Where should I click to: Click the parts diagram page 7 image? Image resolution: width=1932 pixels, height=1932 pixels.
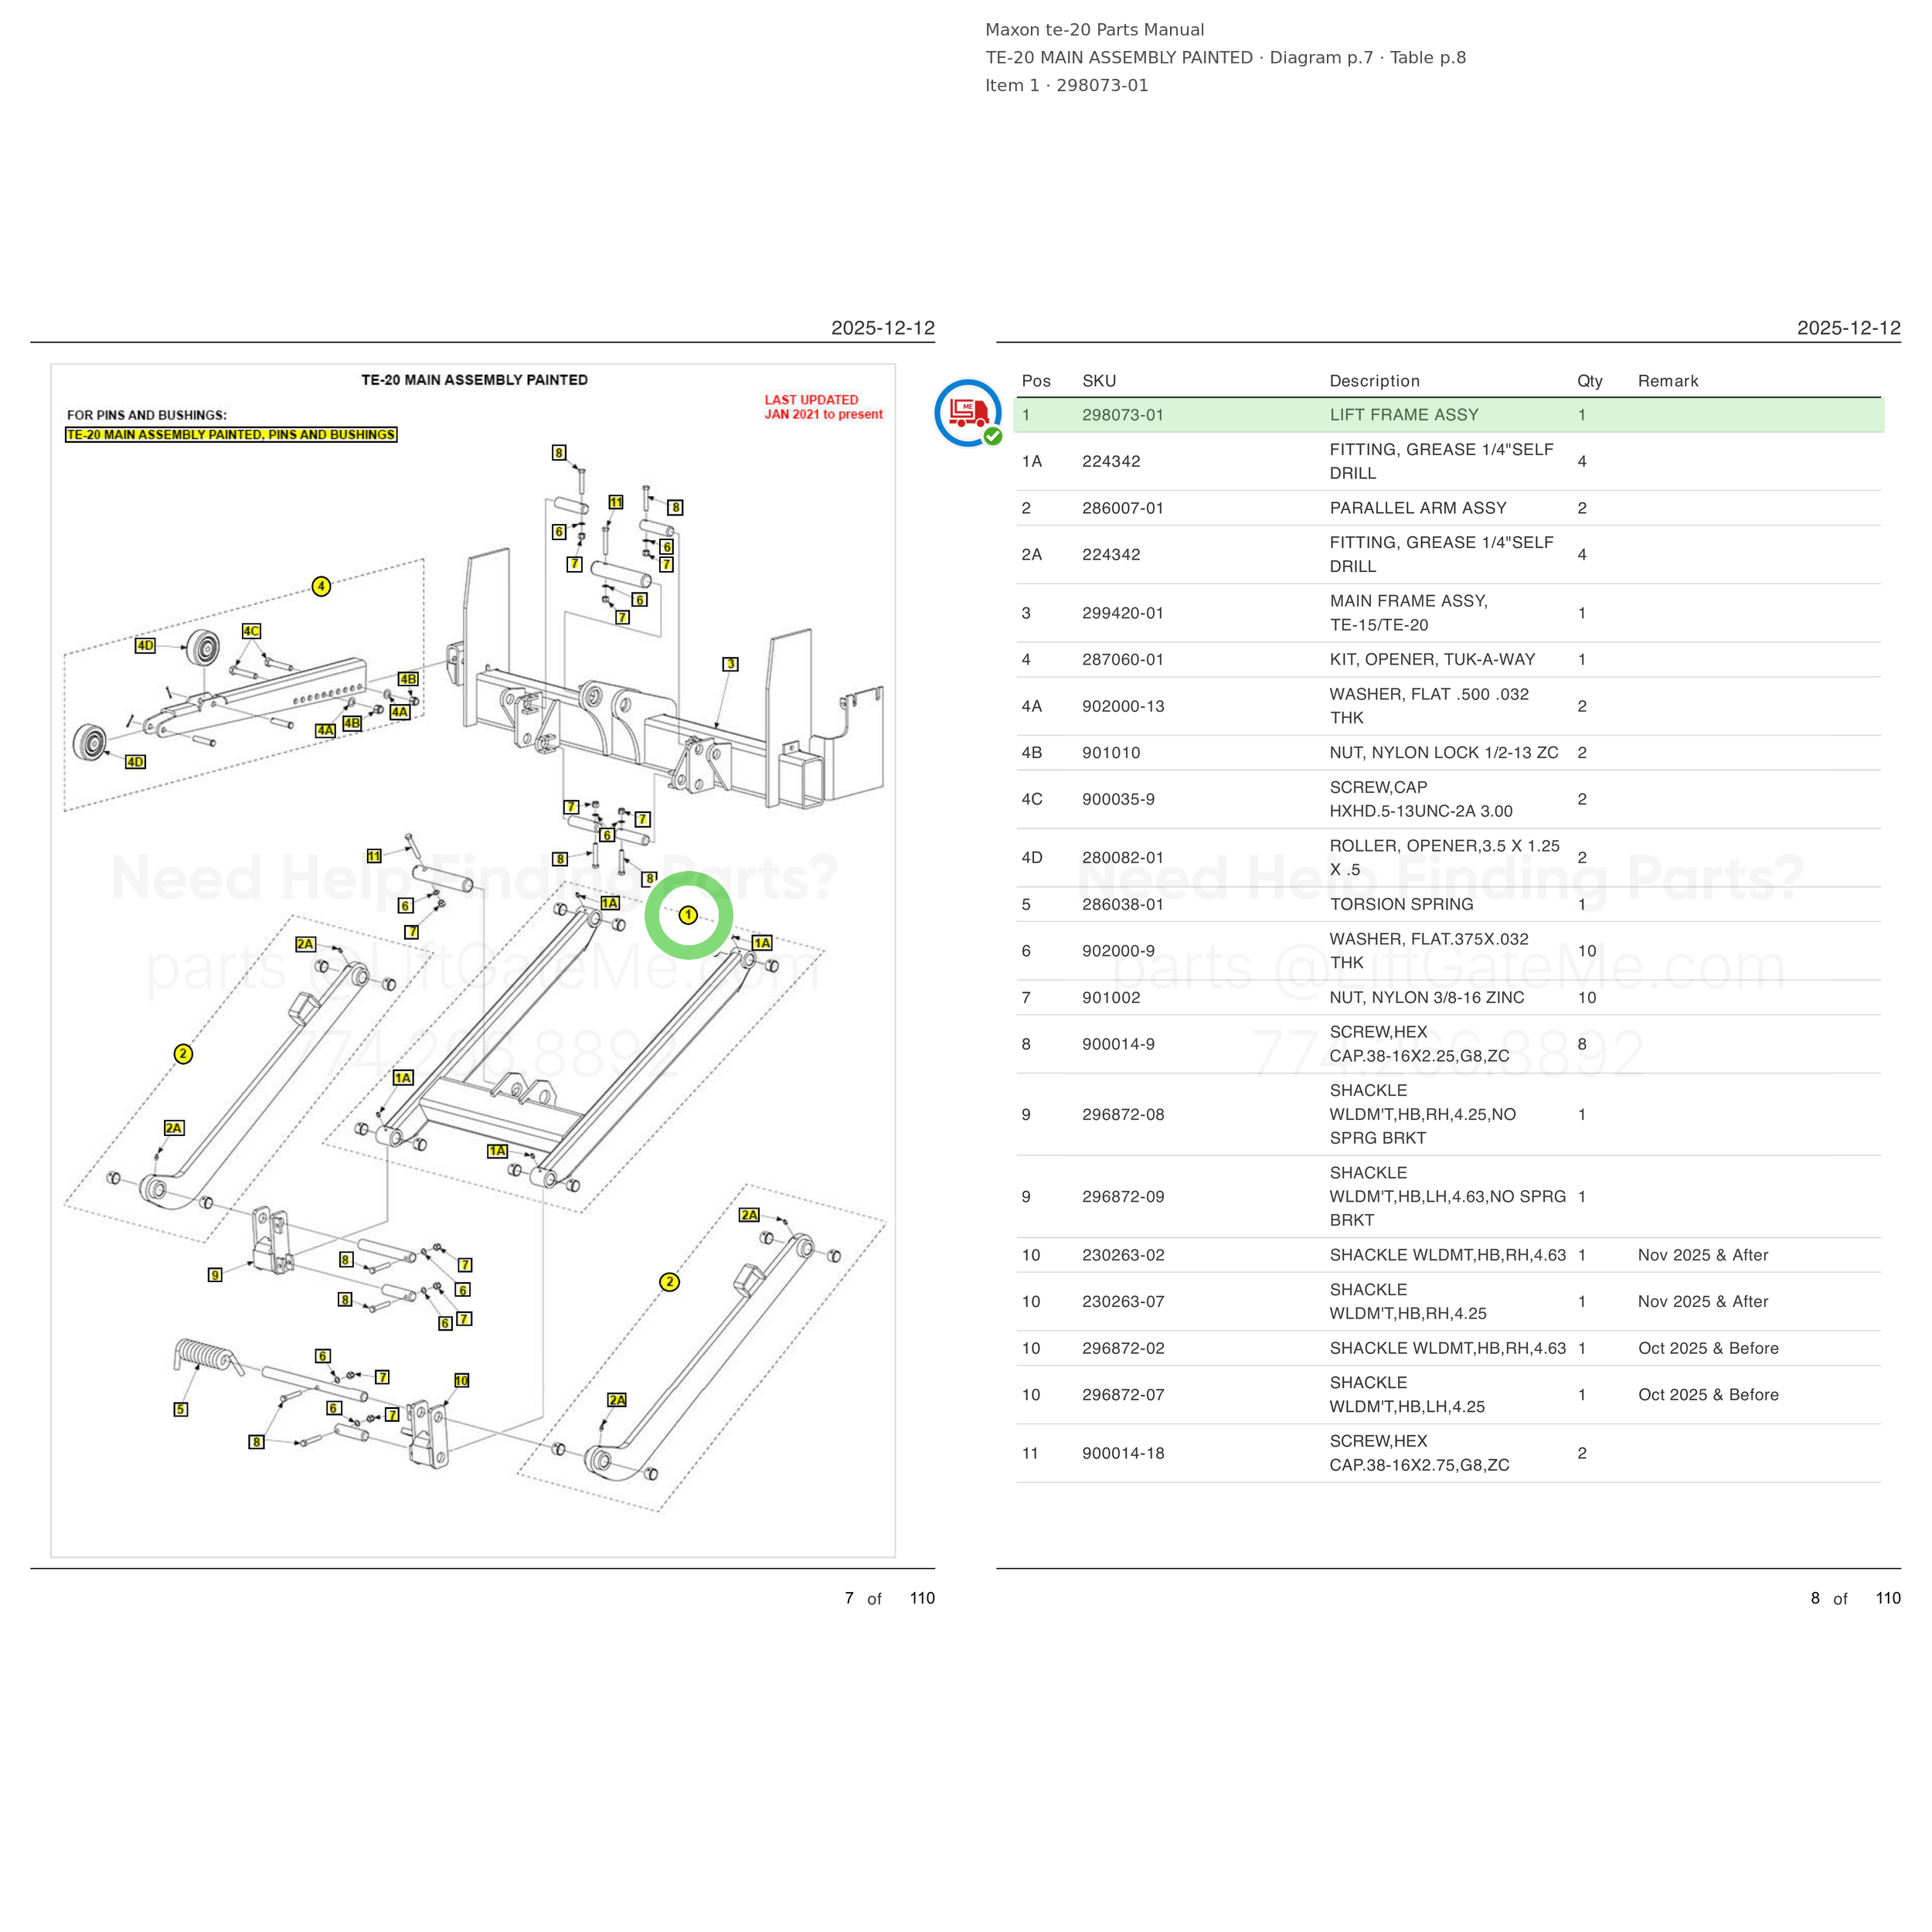point(473,960)
